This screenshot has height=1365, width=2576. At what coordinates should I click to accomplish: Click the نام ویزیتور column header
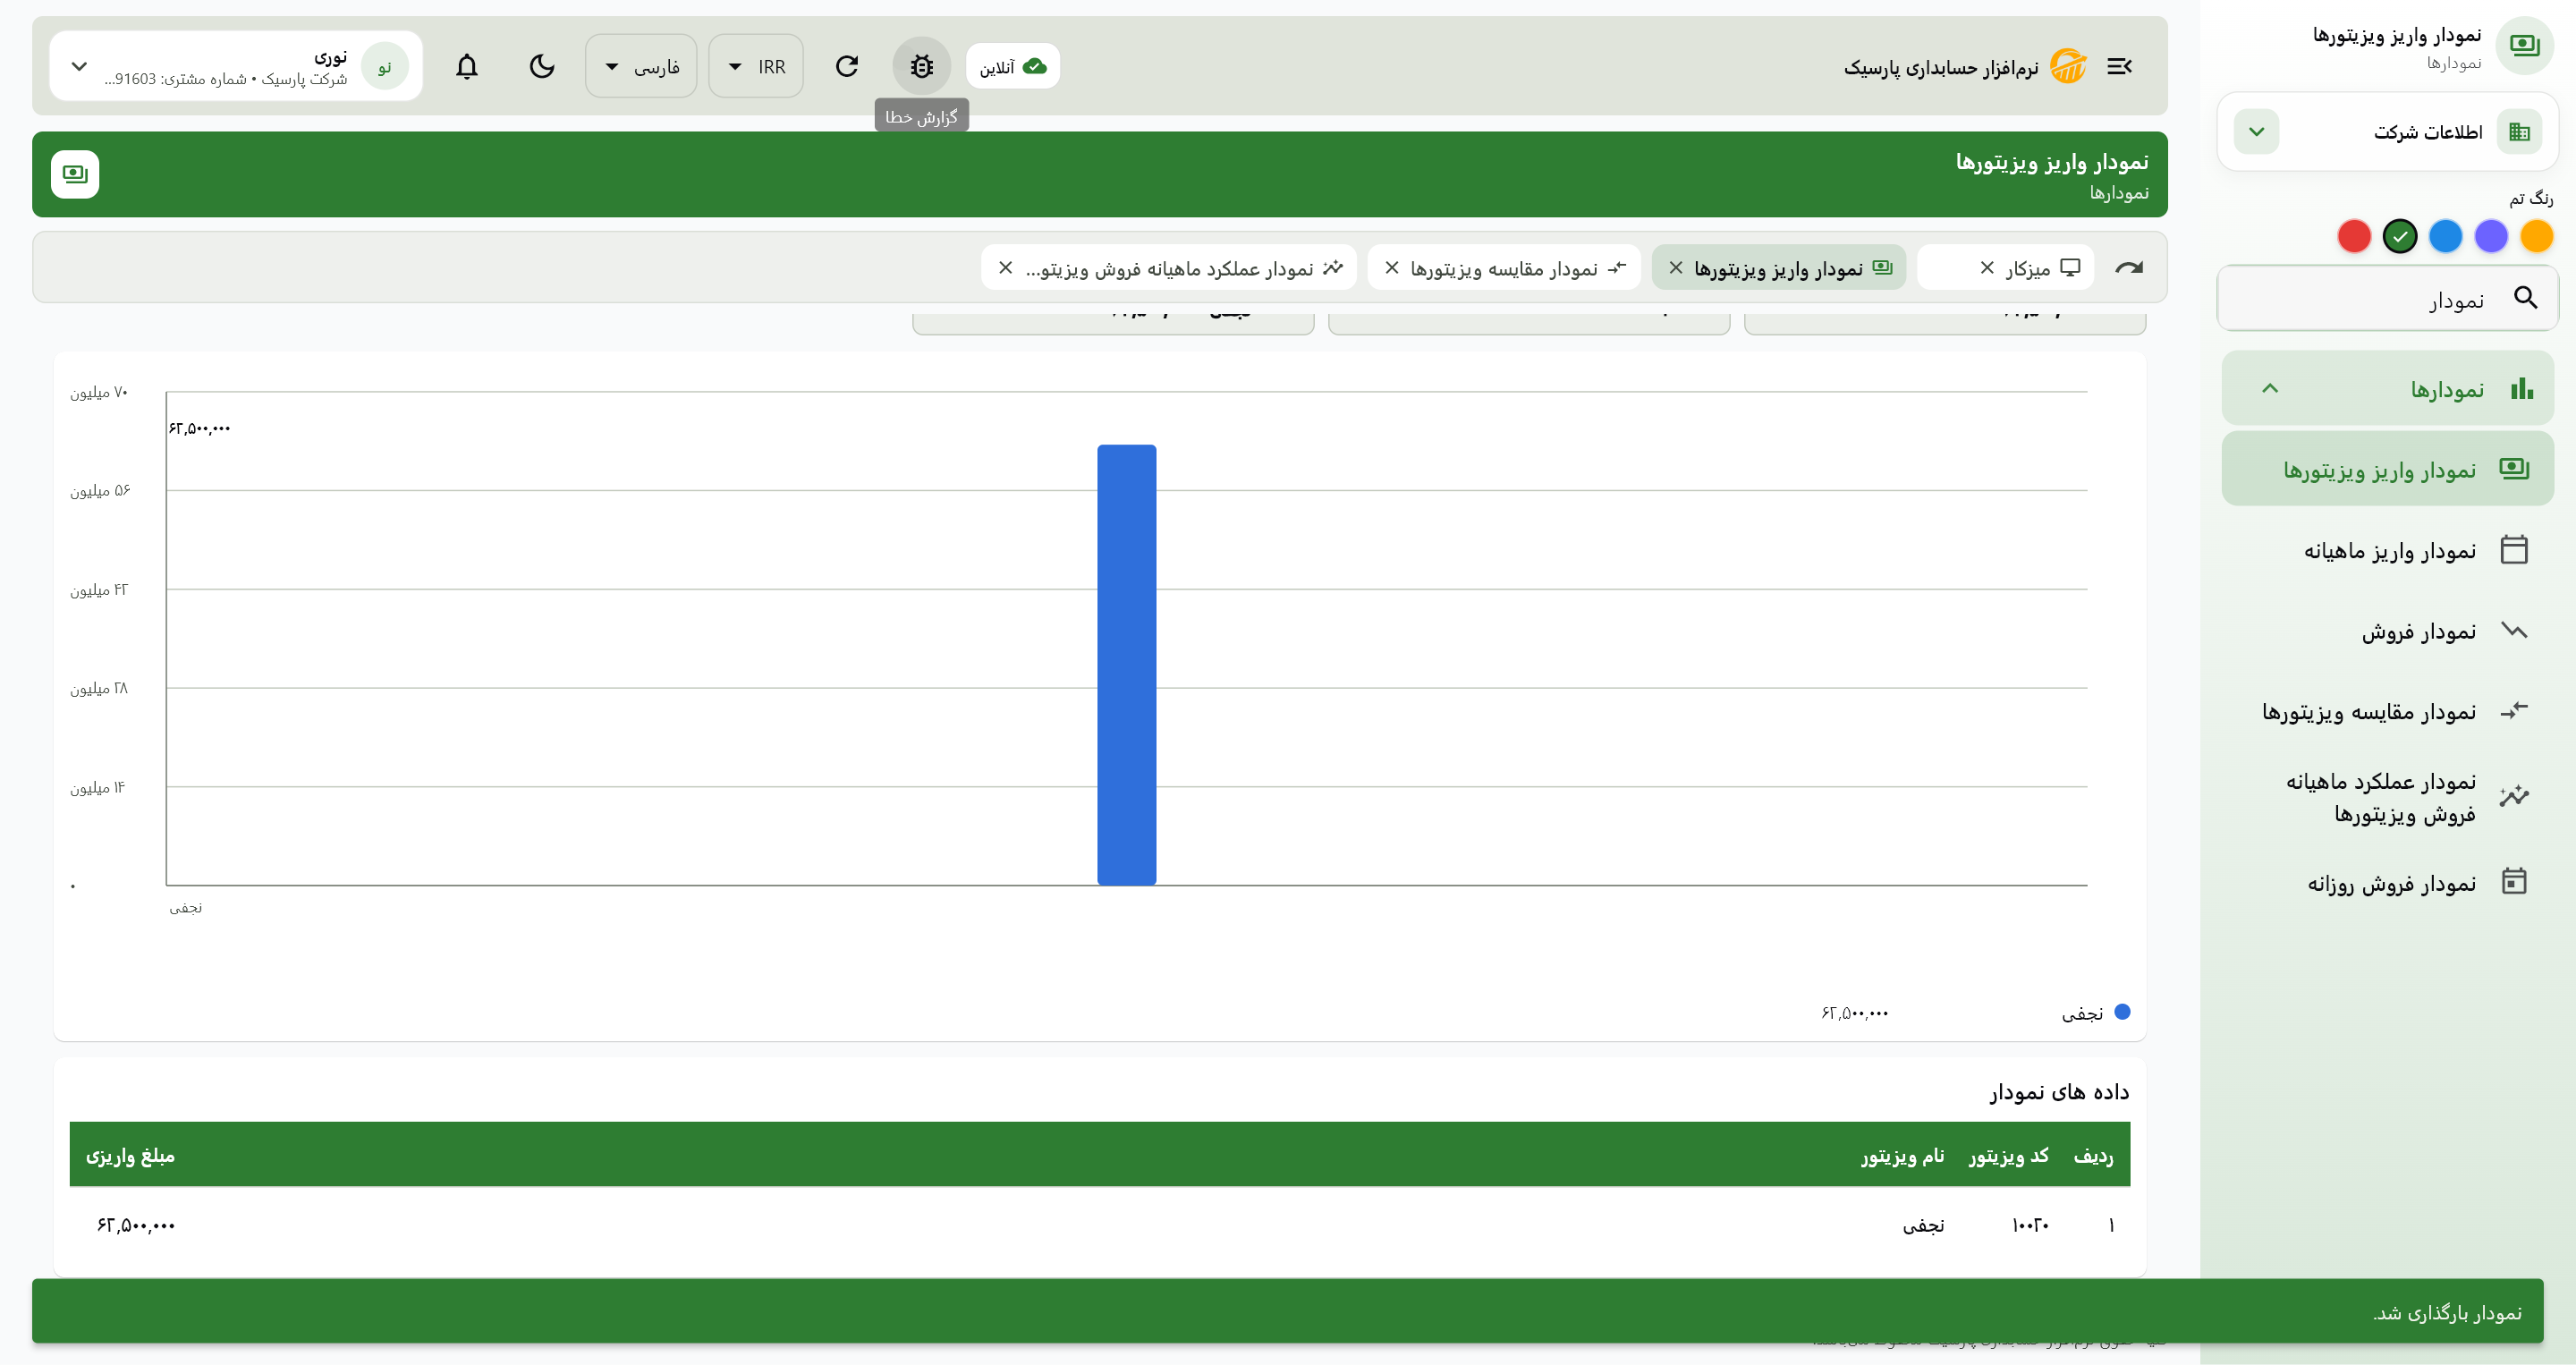[1903, 1156]
